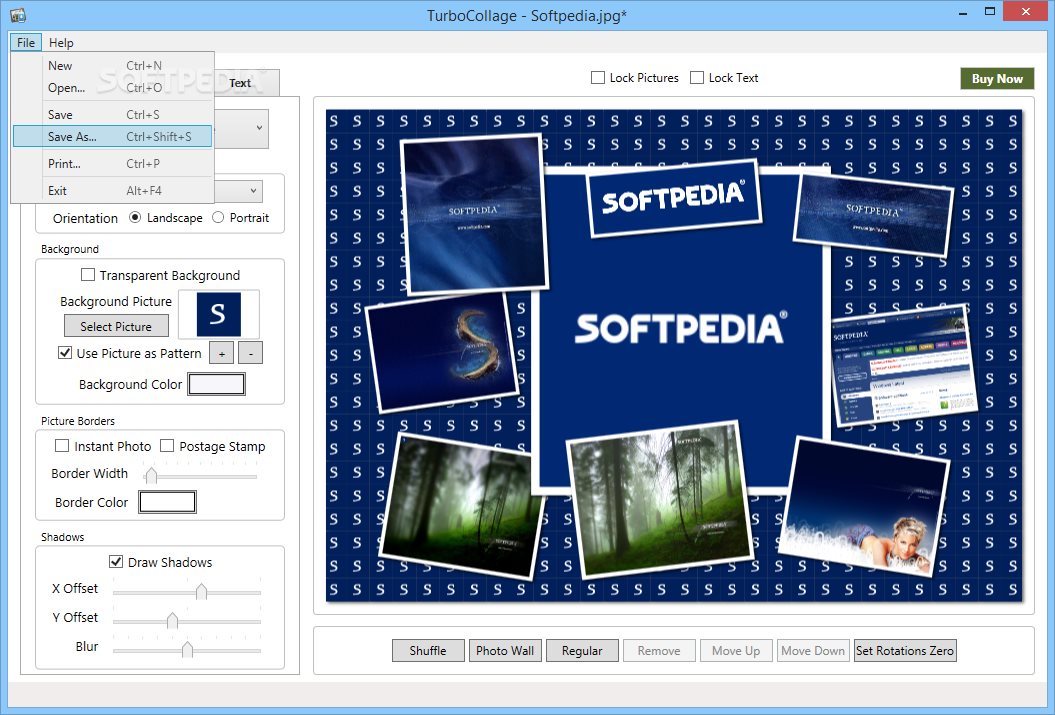The image size is (1055, 715).
Task: Click the X Offset slider handle
Action: click(x=201, y=592)
